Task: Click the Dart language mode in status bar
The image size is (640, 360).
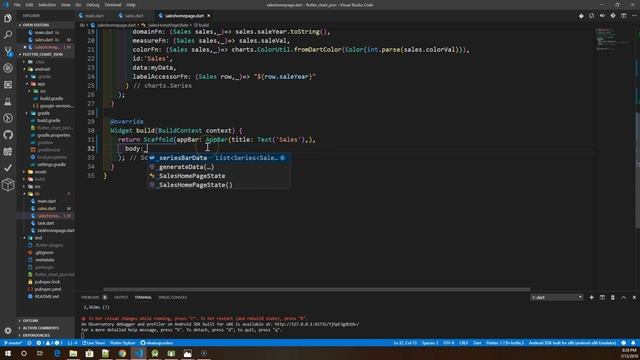Action: click(x=477, y=343)
